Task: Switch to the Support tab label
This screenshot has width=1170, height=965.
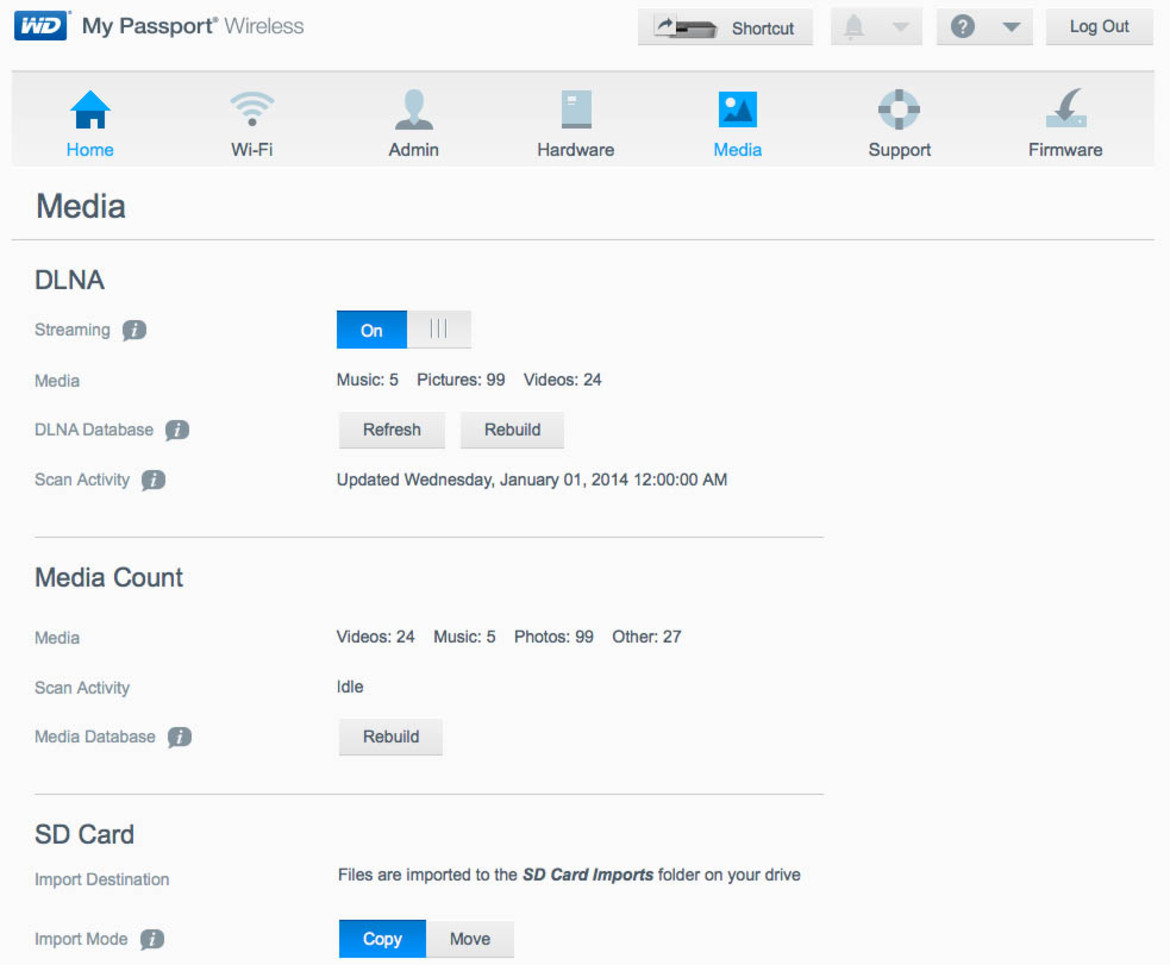Action: point(899,150)
